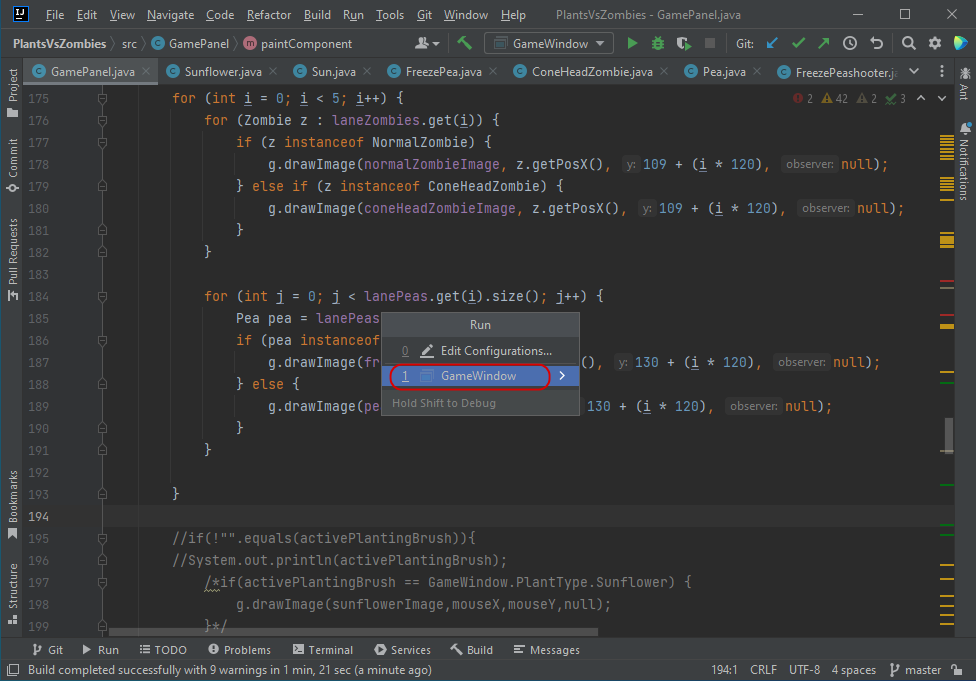The height and width of the screenshot is (681, 976).
Task: Open Notifications tool window
Action: point(964,161)
